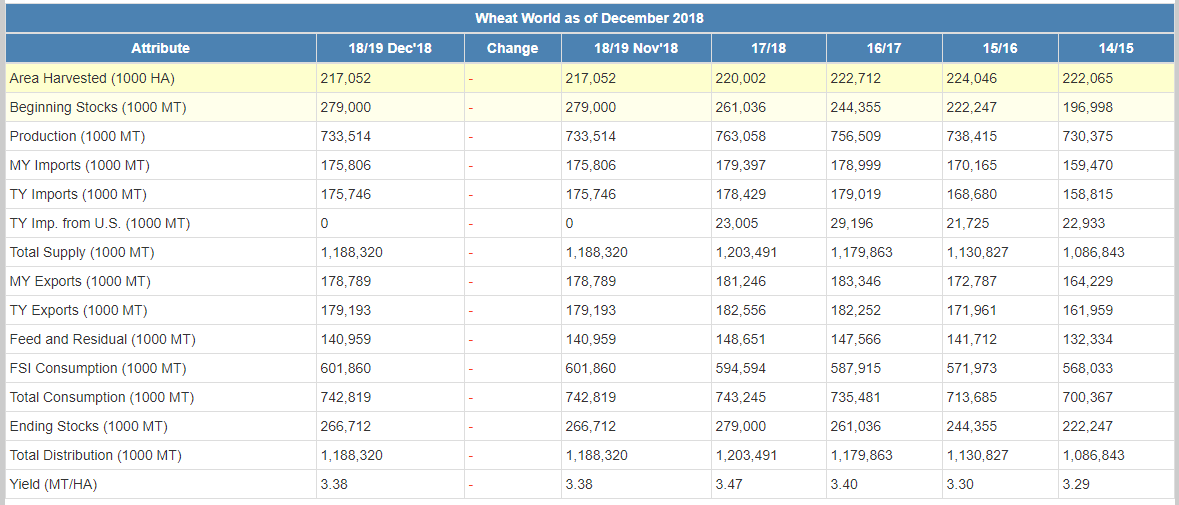Screen dimensions: 1179x505
Task: Click the 16/17 column header
Action: [883, 48]
